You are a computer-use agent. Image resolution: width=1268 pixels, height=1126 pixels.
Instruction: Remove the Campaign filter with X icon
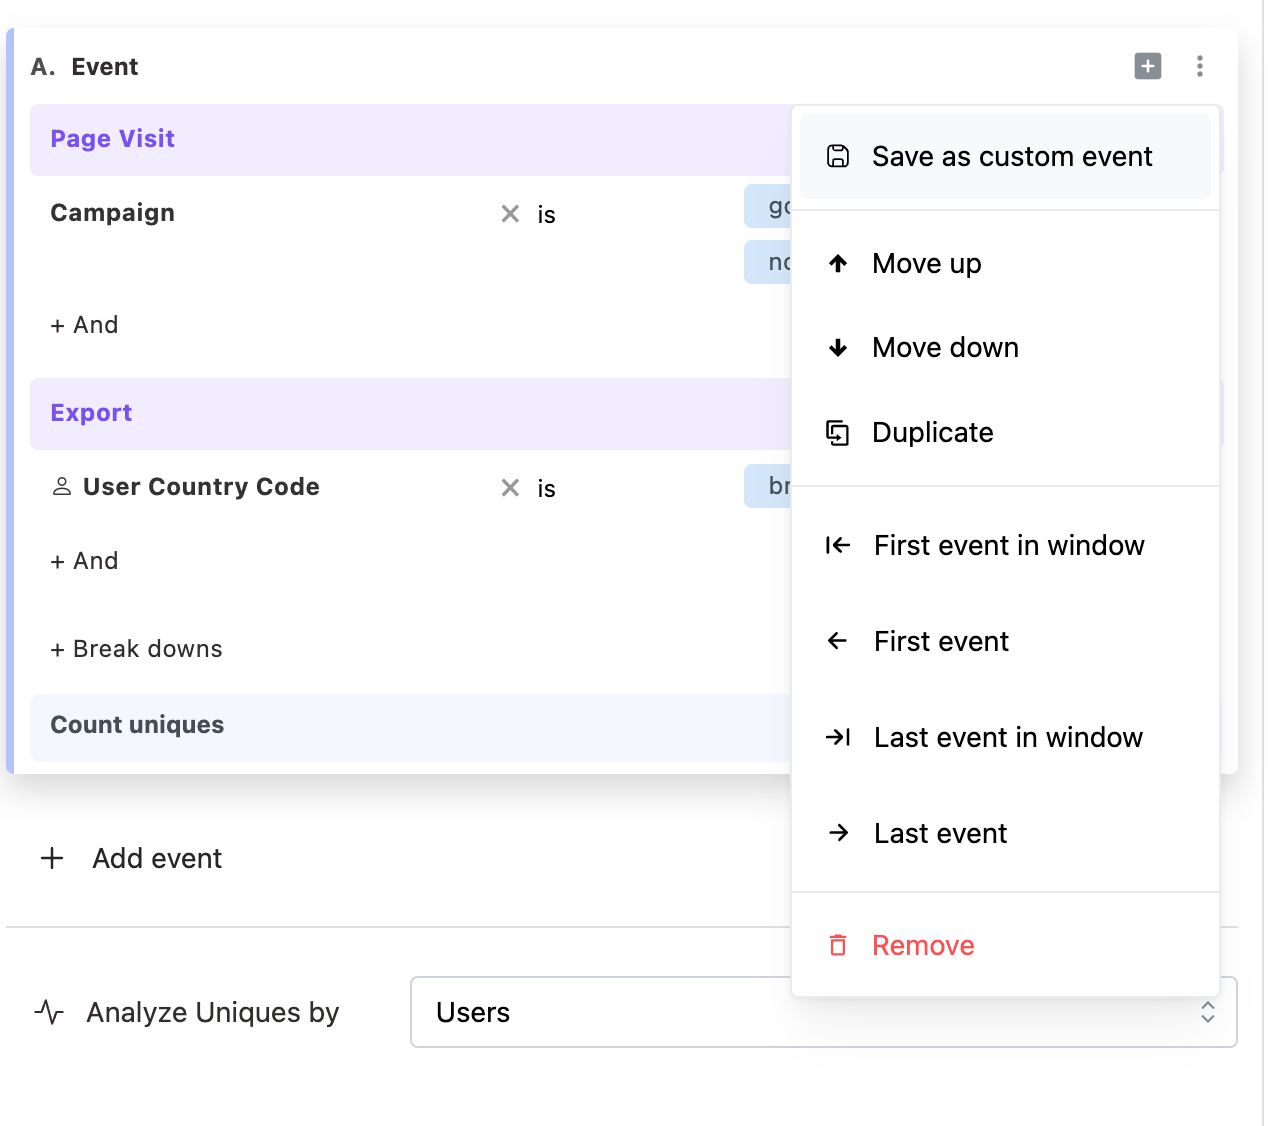(510, 214)
